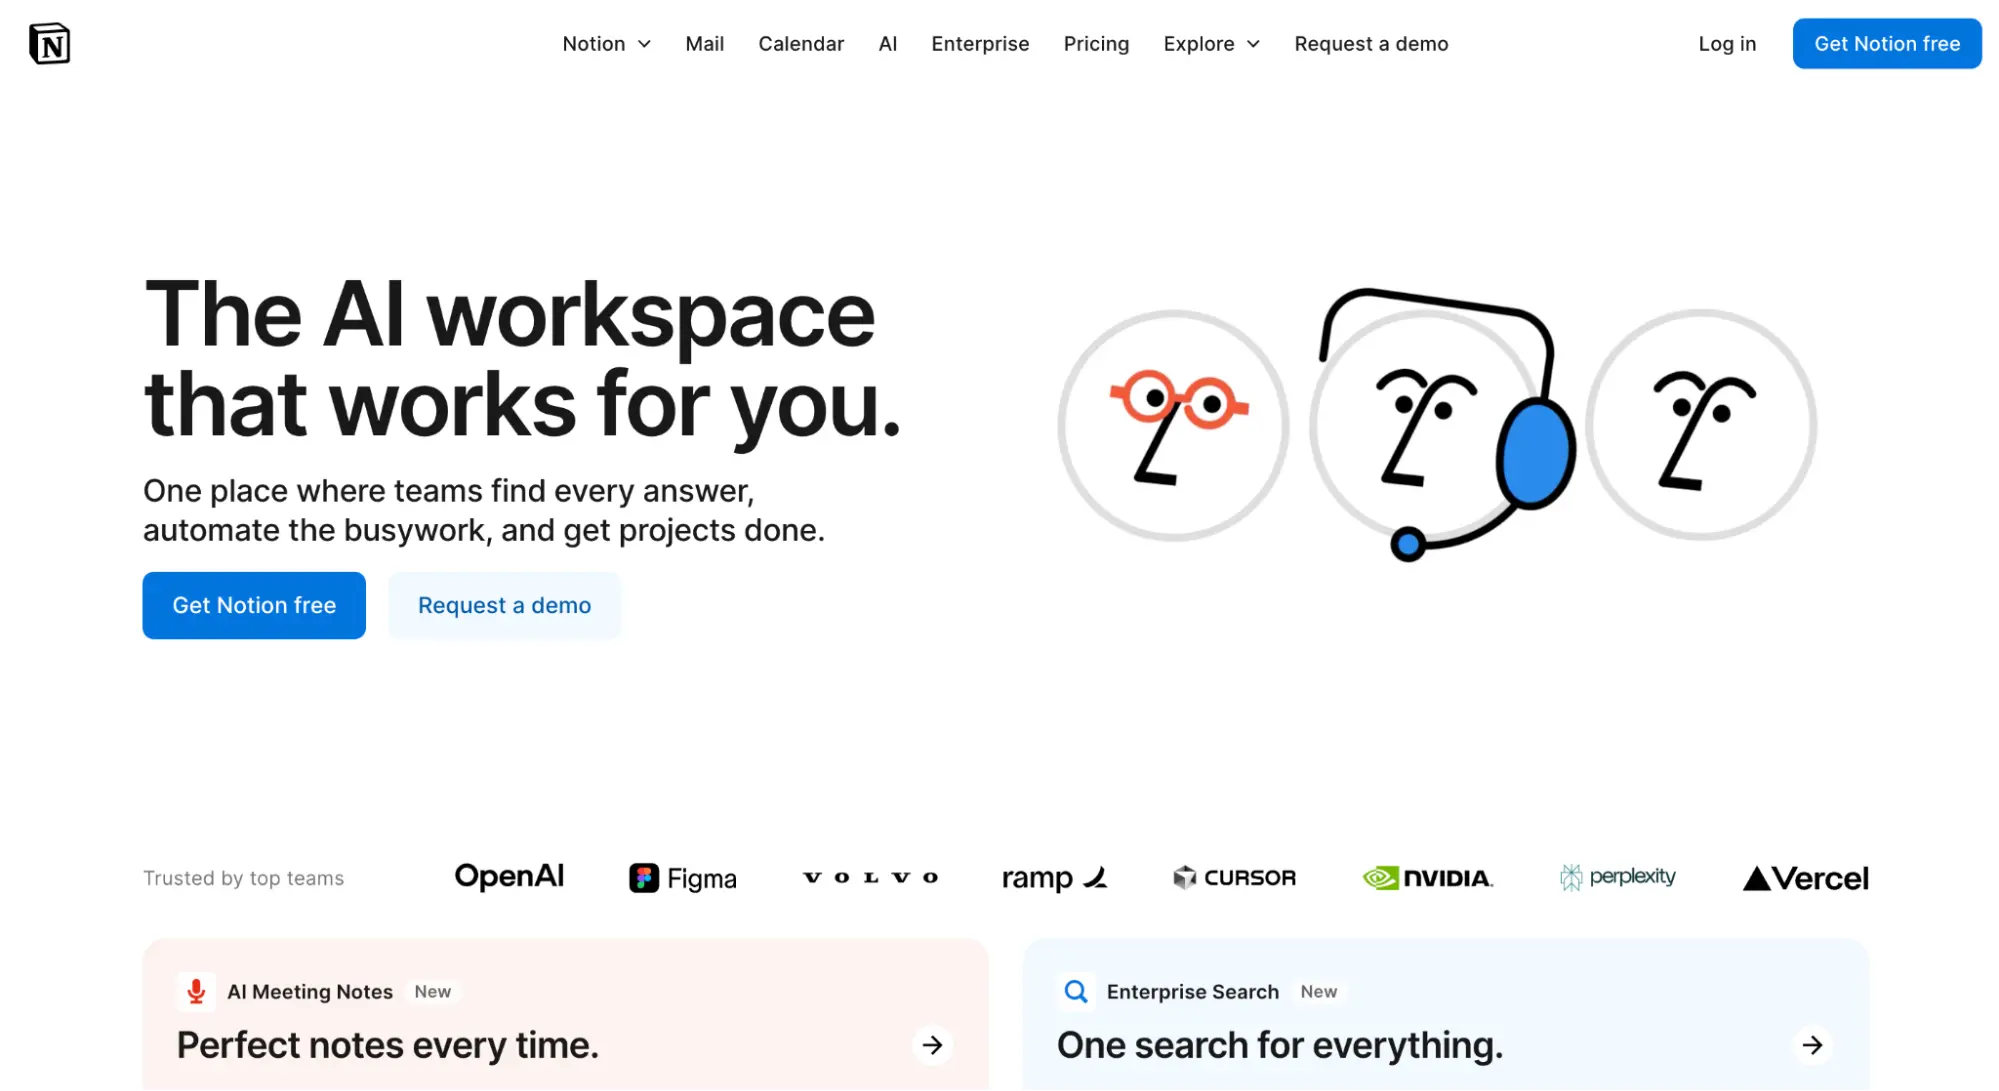Viewport: 1999px width, 1091px height.
Task: Click the blue Get Notion free button
Action: pyautogui.click(x=253, y=605)
